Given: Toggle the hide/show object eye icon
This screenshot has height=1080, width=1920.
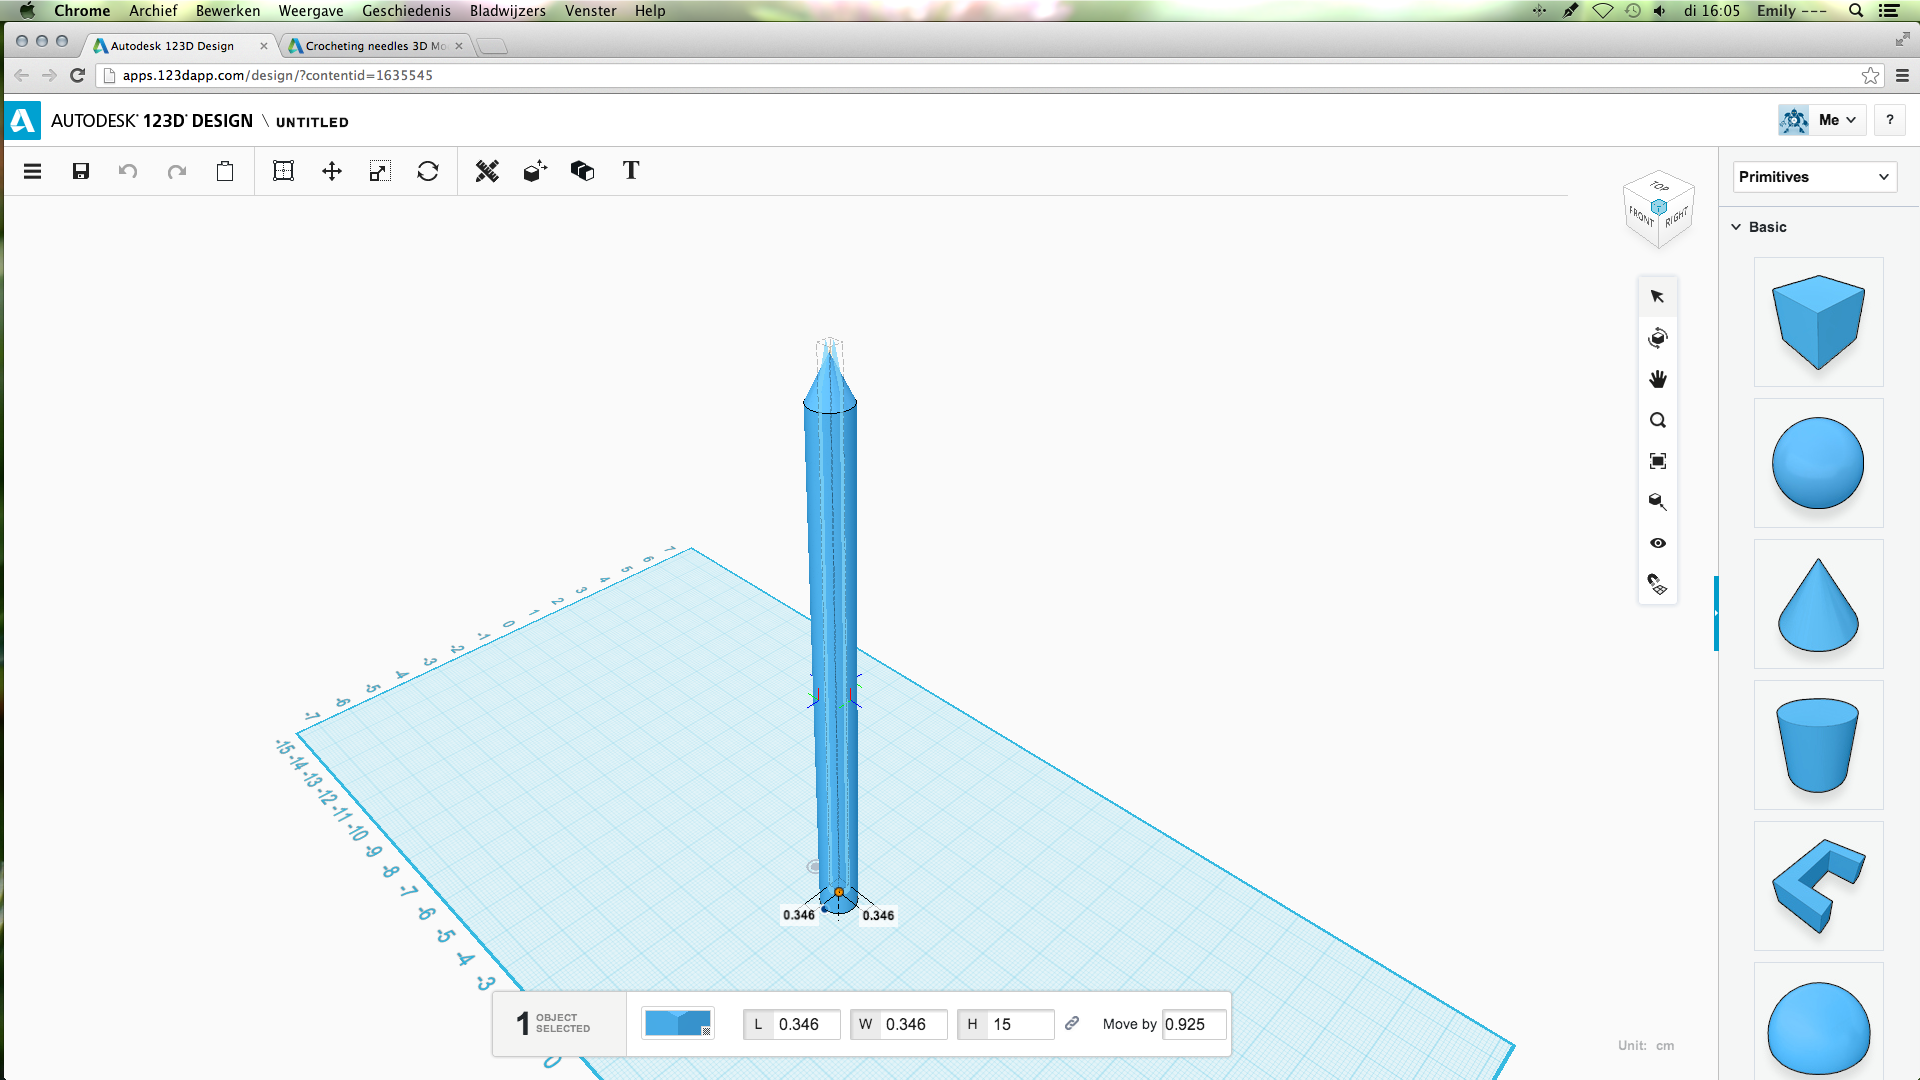Looking at the screenshot, I should pyautogui.click(x=1659, y=543).
